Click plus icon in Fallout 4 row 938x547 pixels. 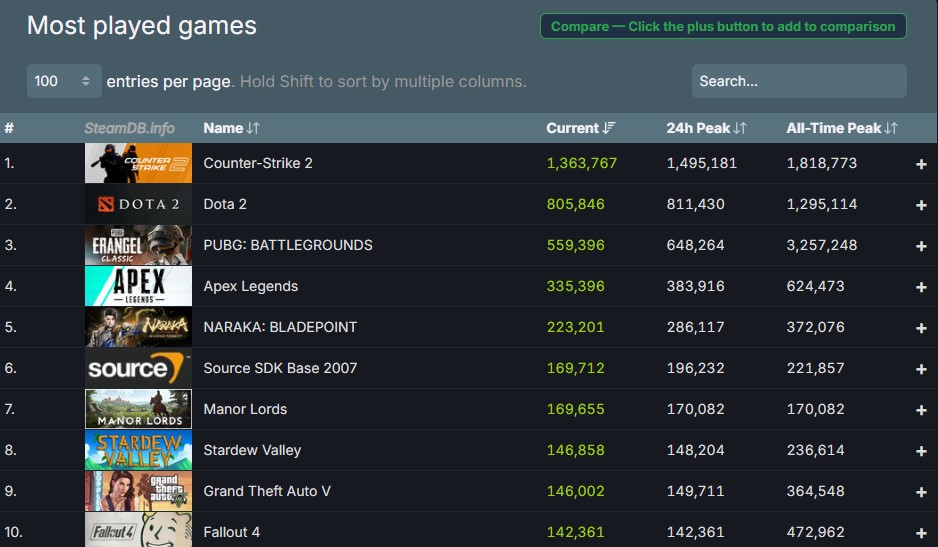[x=921, y=533]
